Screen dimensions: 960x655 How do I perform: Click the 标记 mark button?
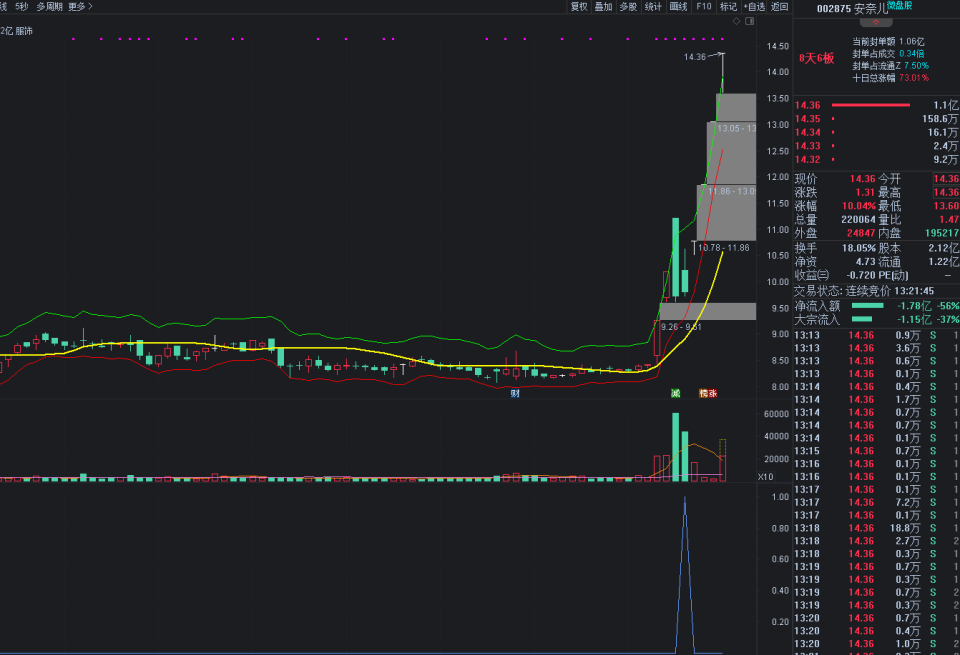pos(728,6)
